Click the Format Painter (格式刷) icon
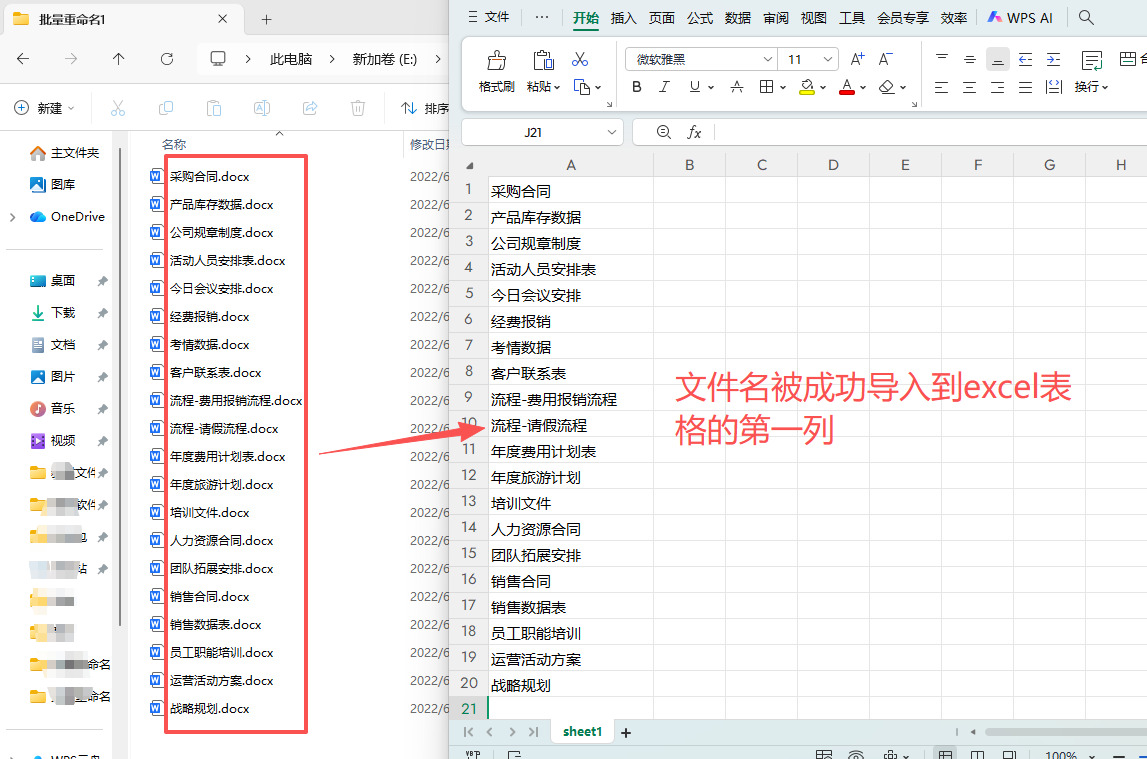Viewport: 1147px width, 759px height. click(x=497, y=61)
